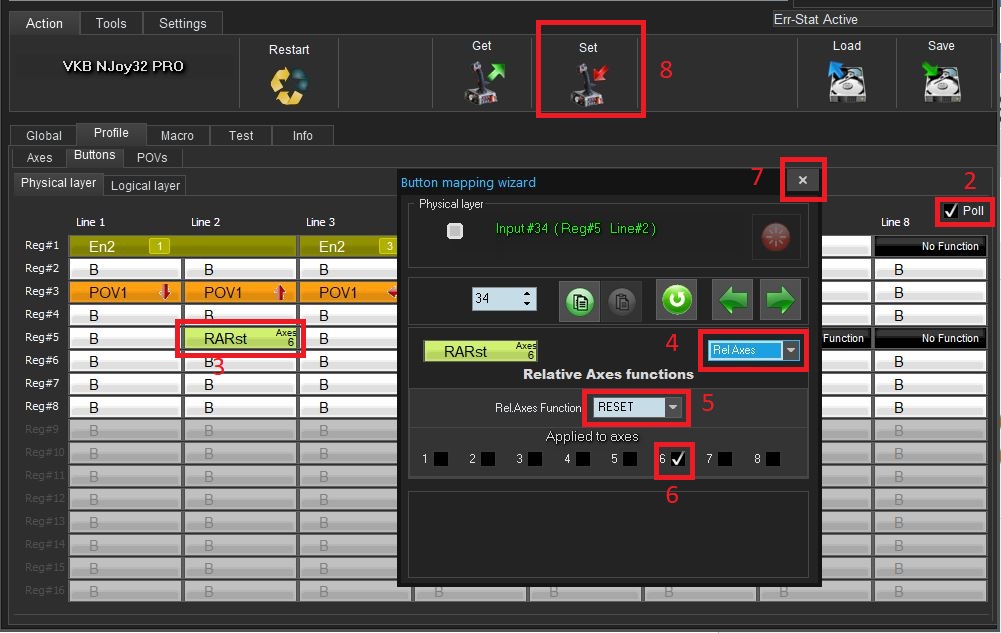Click the Restart device icon
Screen dimensions: 1001x633
point(289,84)
